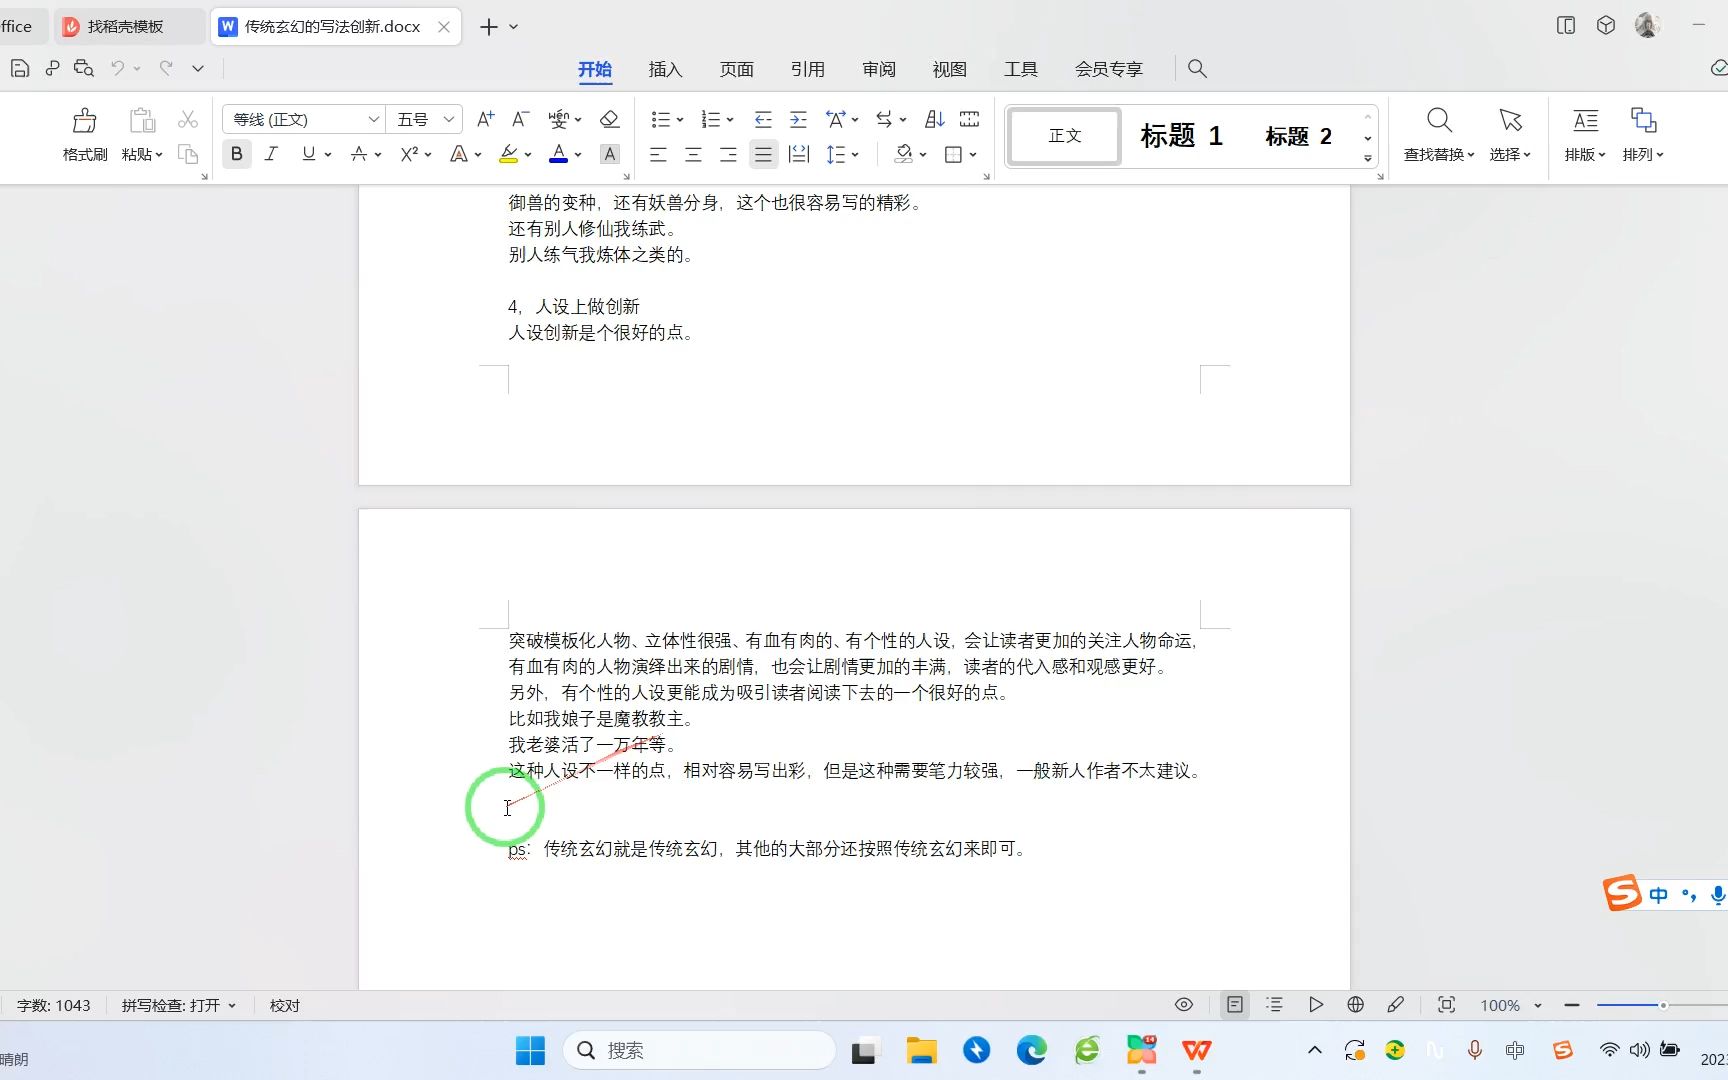Expand line spacing dropdown
Viewport: 1728px width, 1080px height.
click(x=855, y=155)
